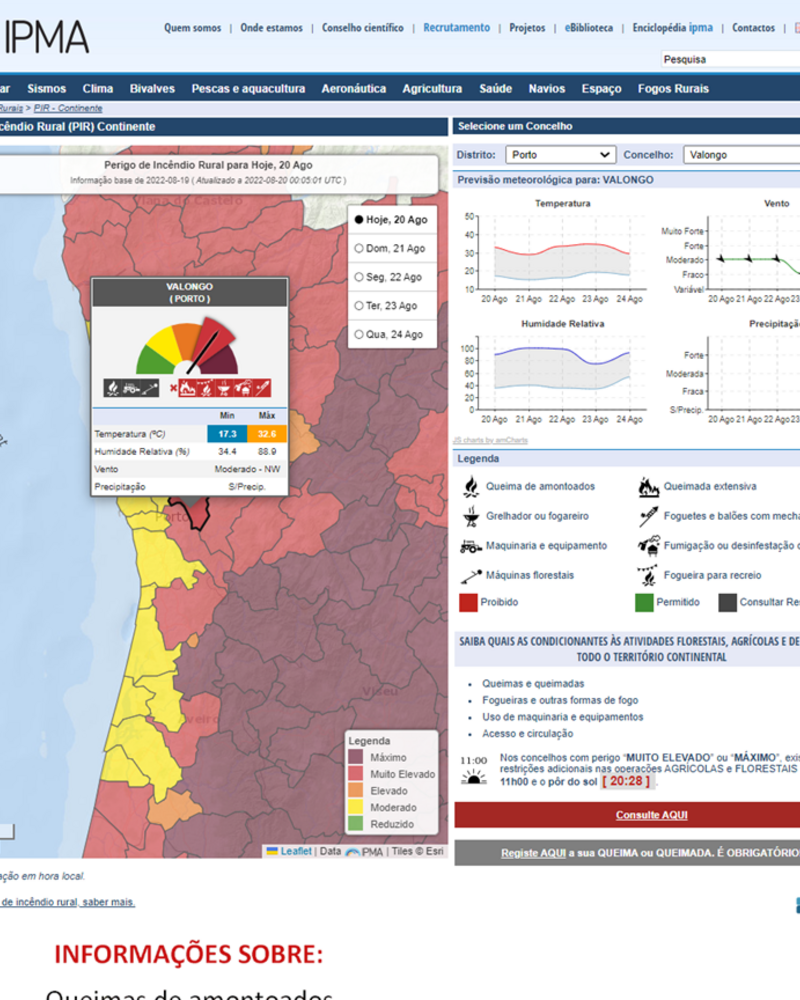
Task: Select the Dom, 21 Ago radio button
Action: pos(359,248)
